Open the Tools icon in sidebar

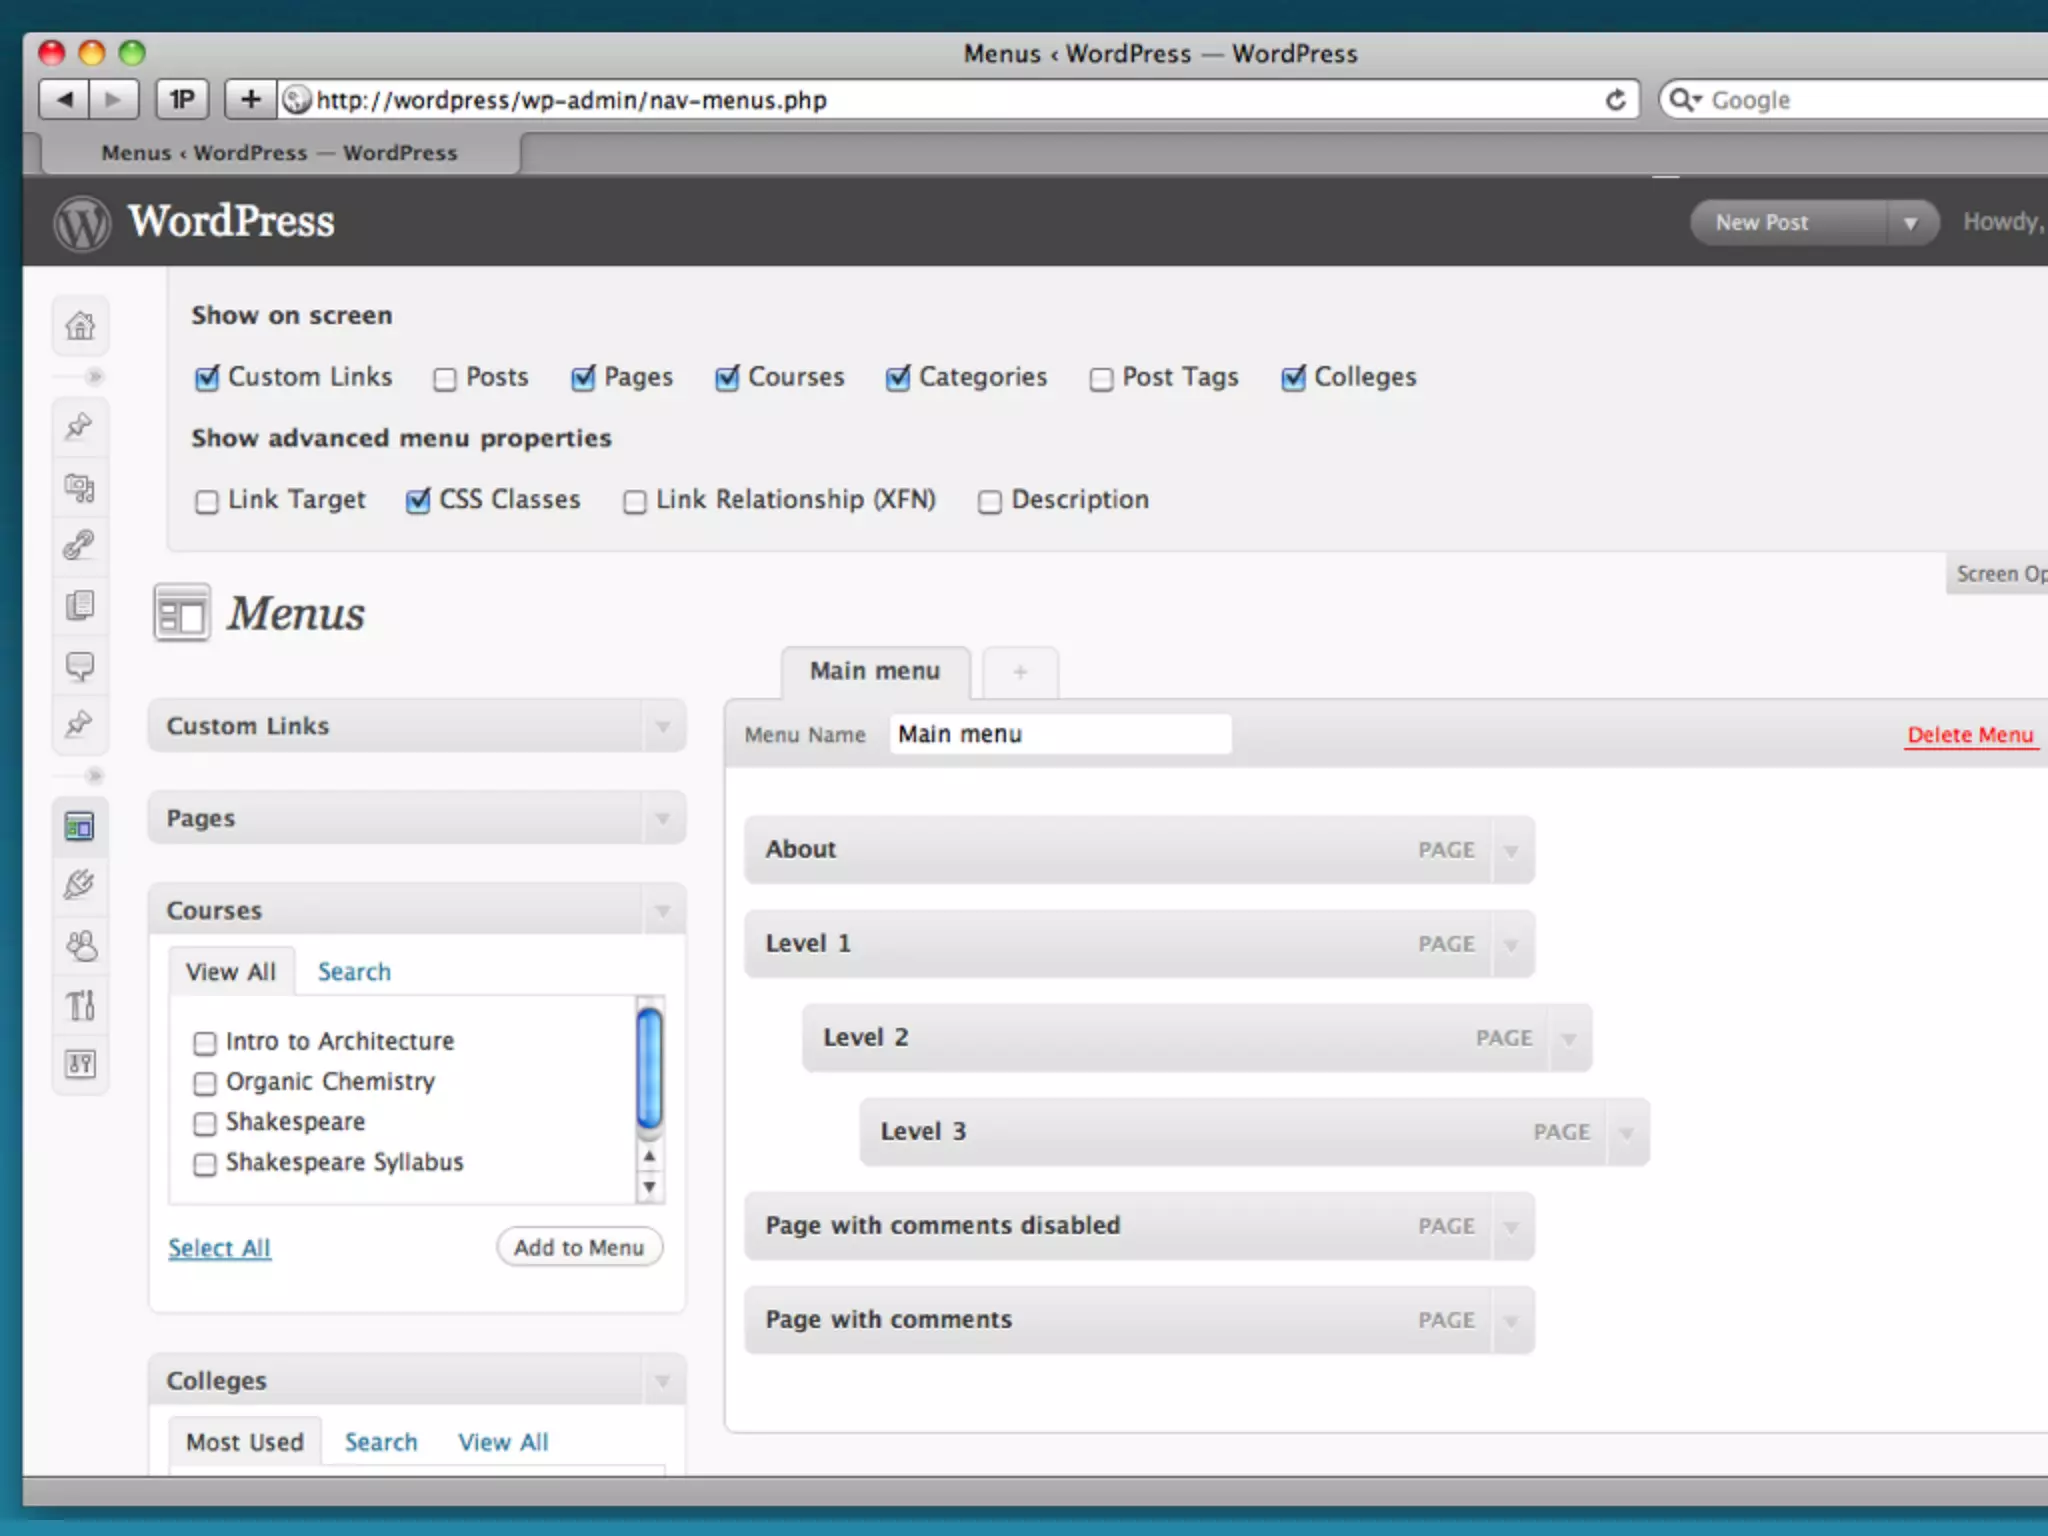[80, 1005]
